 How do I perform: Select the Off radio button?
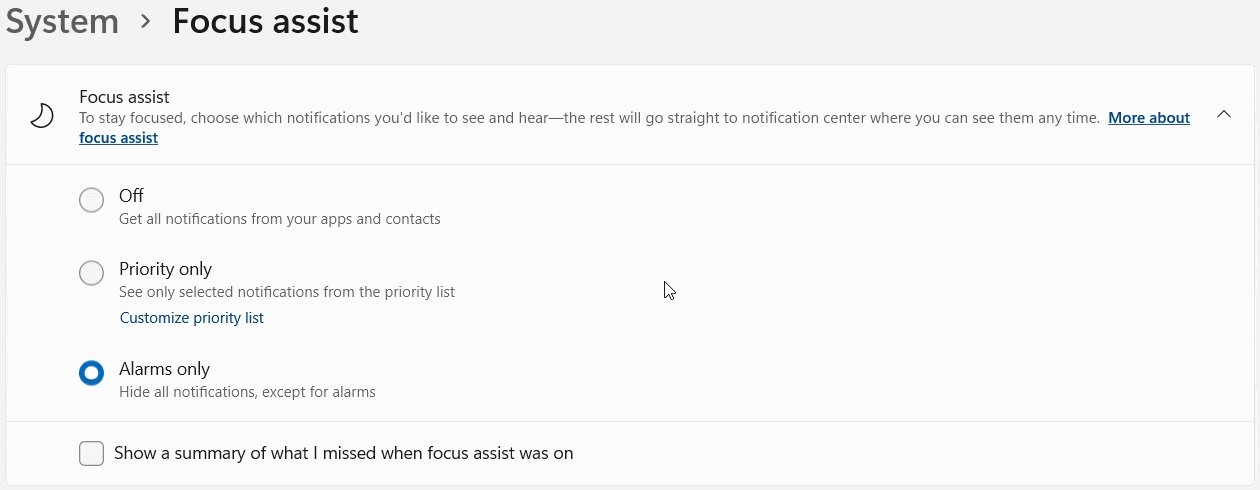click(91, 200)
